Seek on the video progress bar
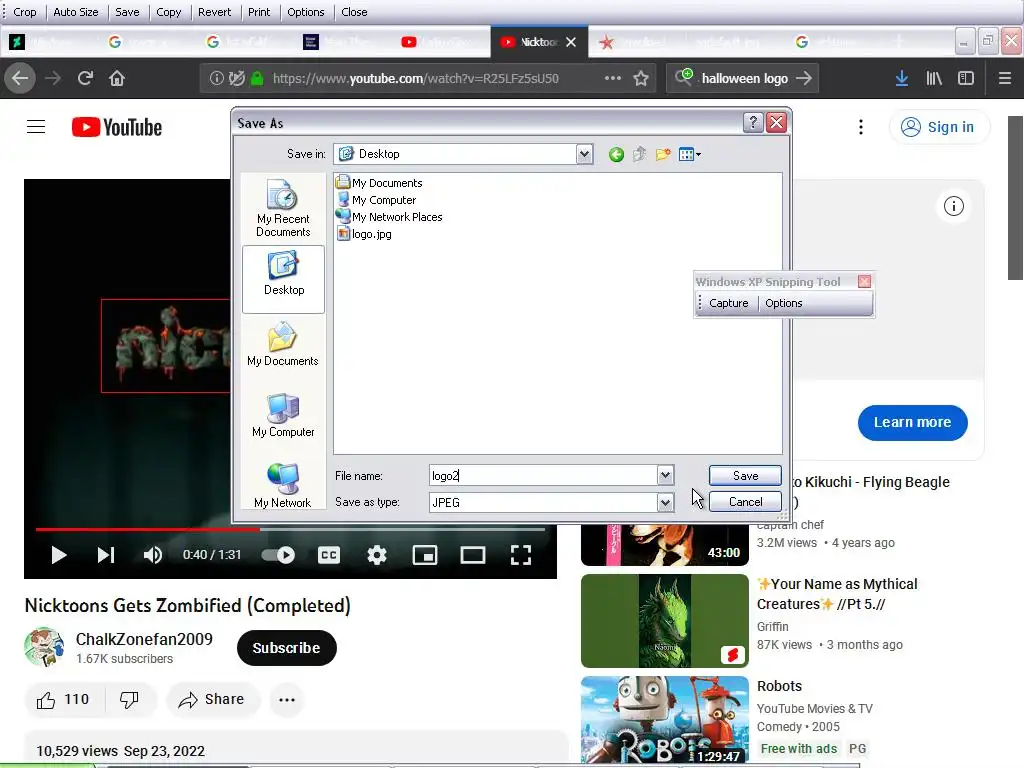 click(290, 529)
